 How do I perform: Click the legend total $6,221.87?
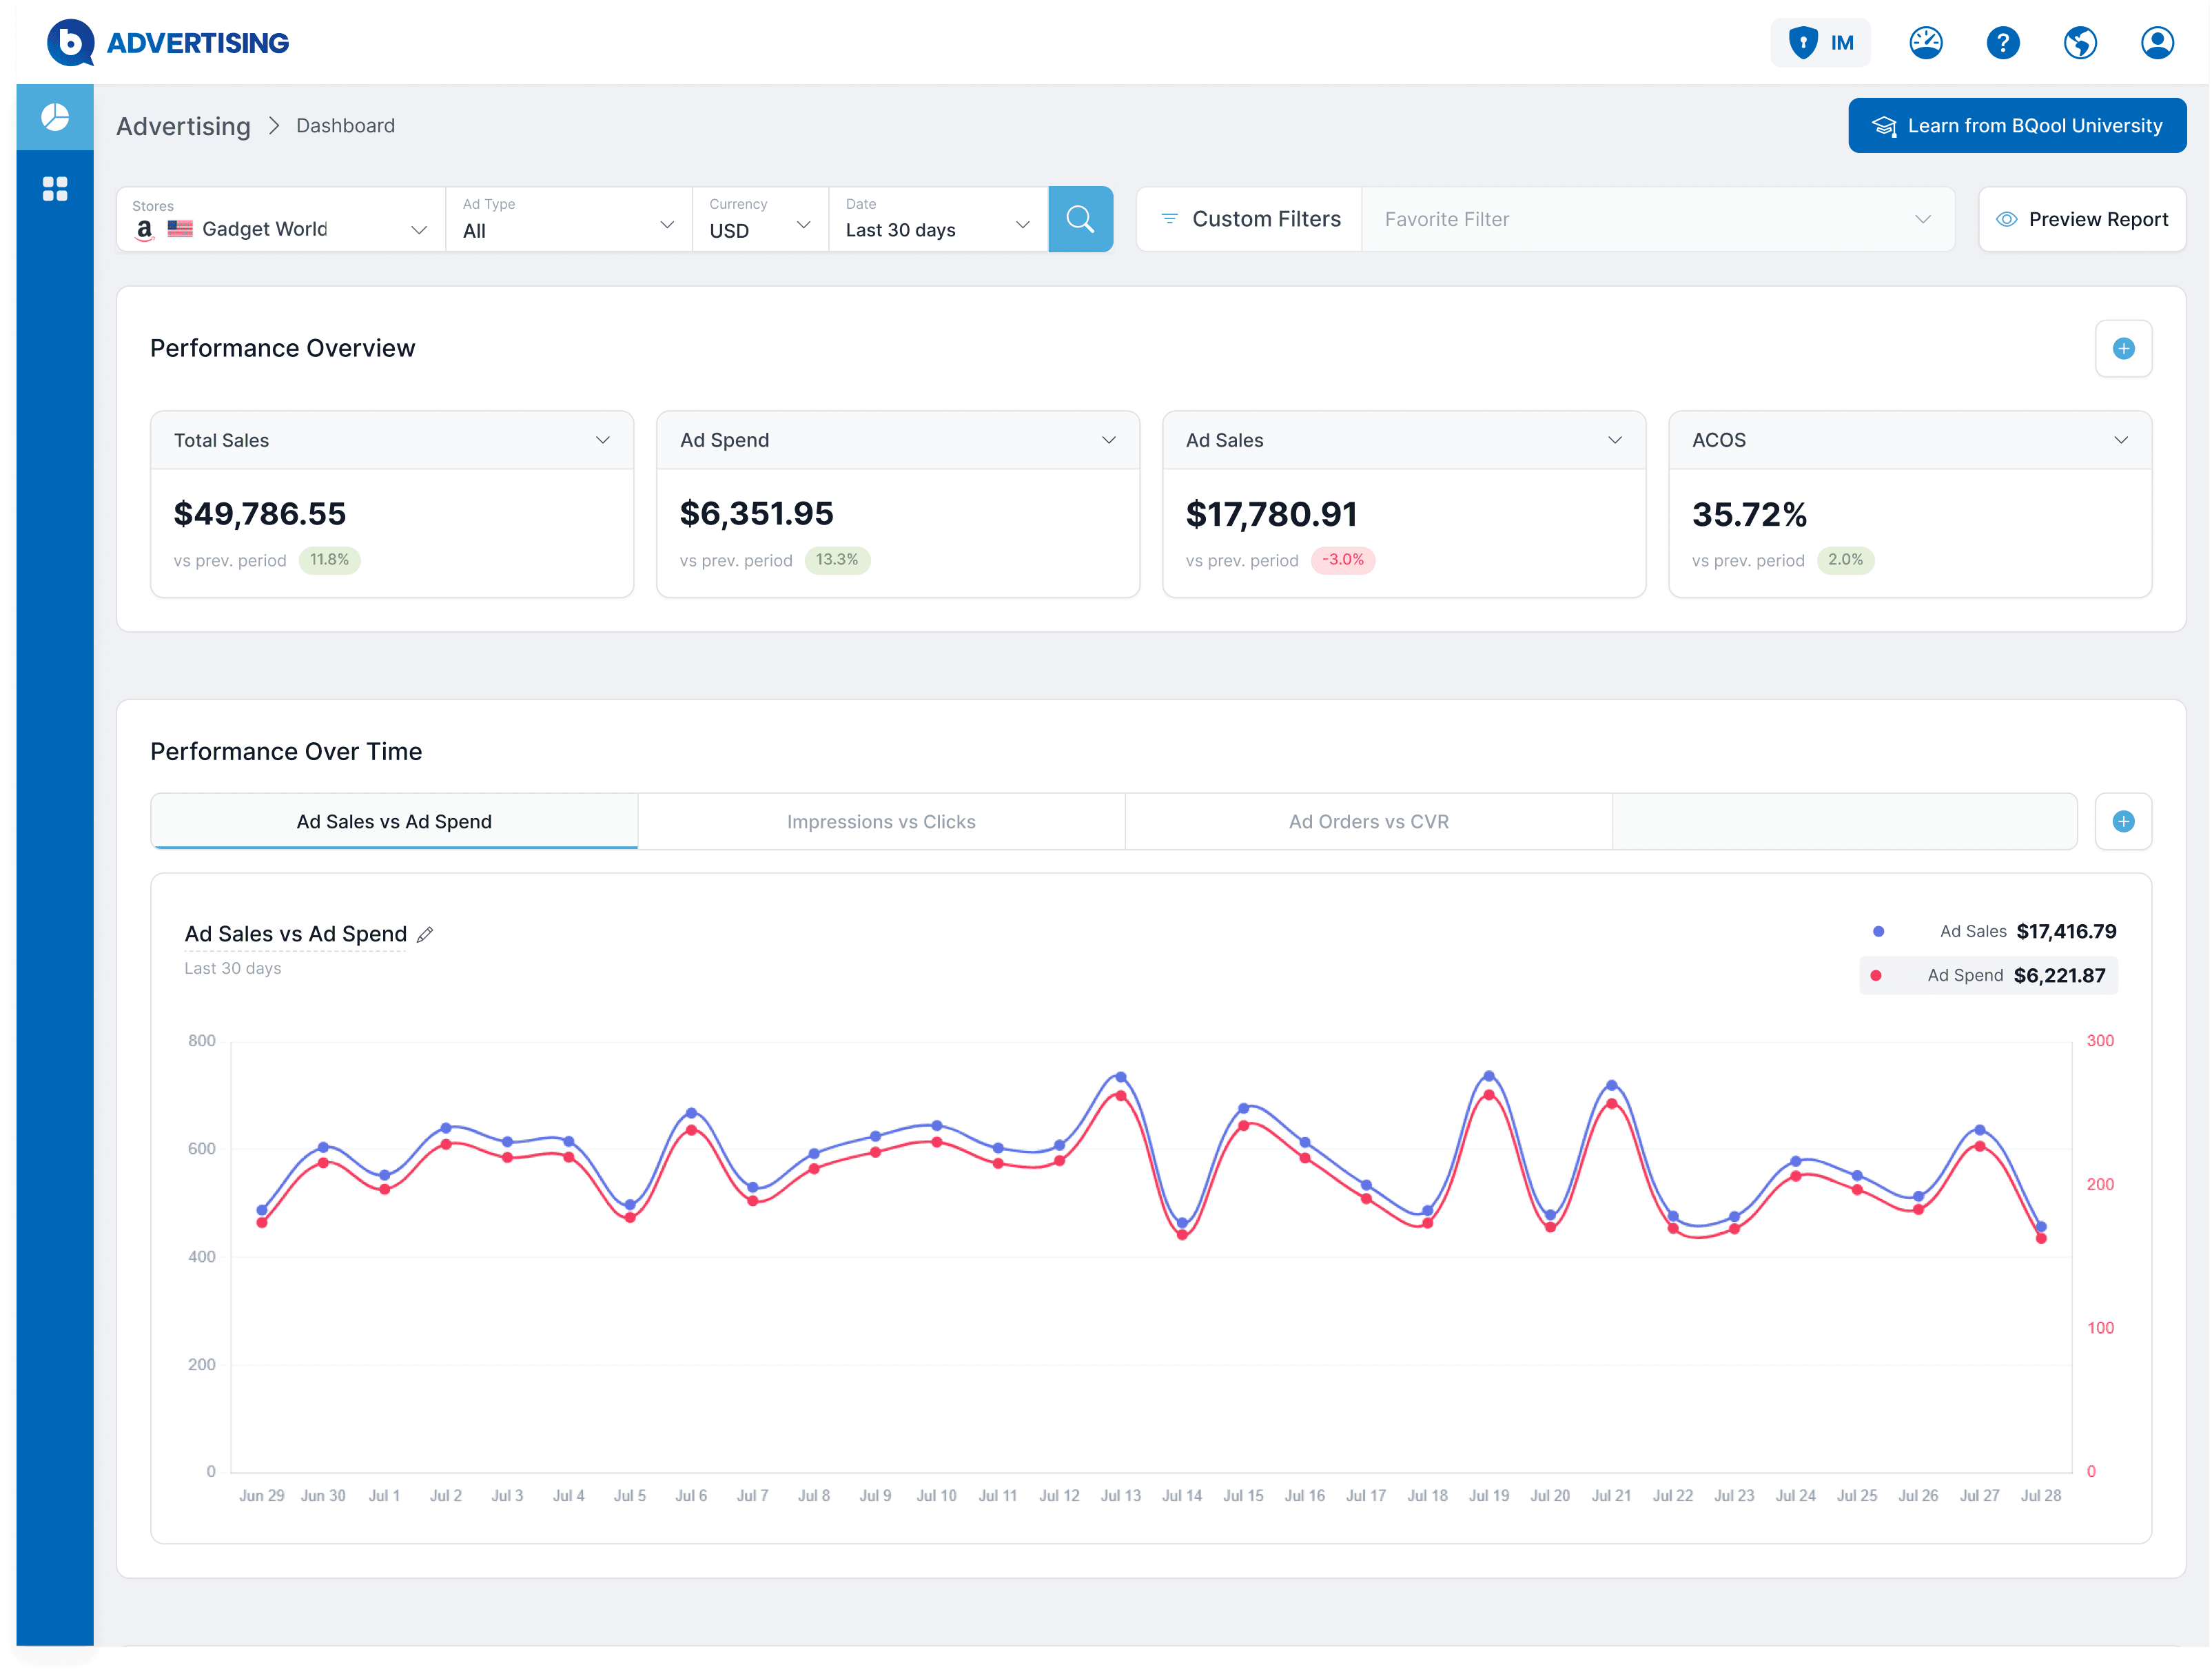click(2059, 975)
